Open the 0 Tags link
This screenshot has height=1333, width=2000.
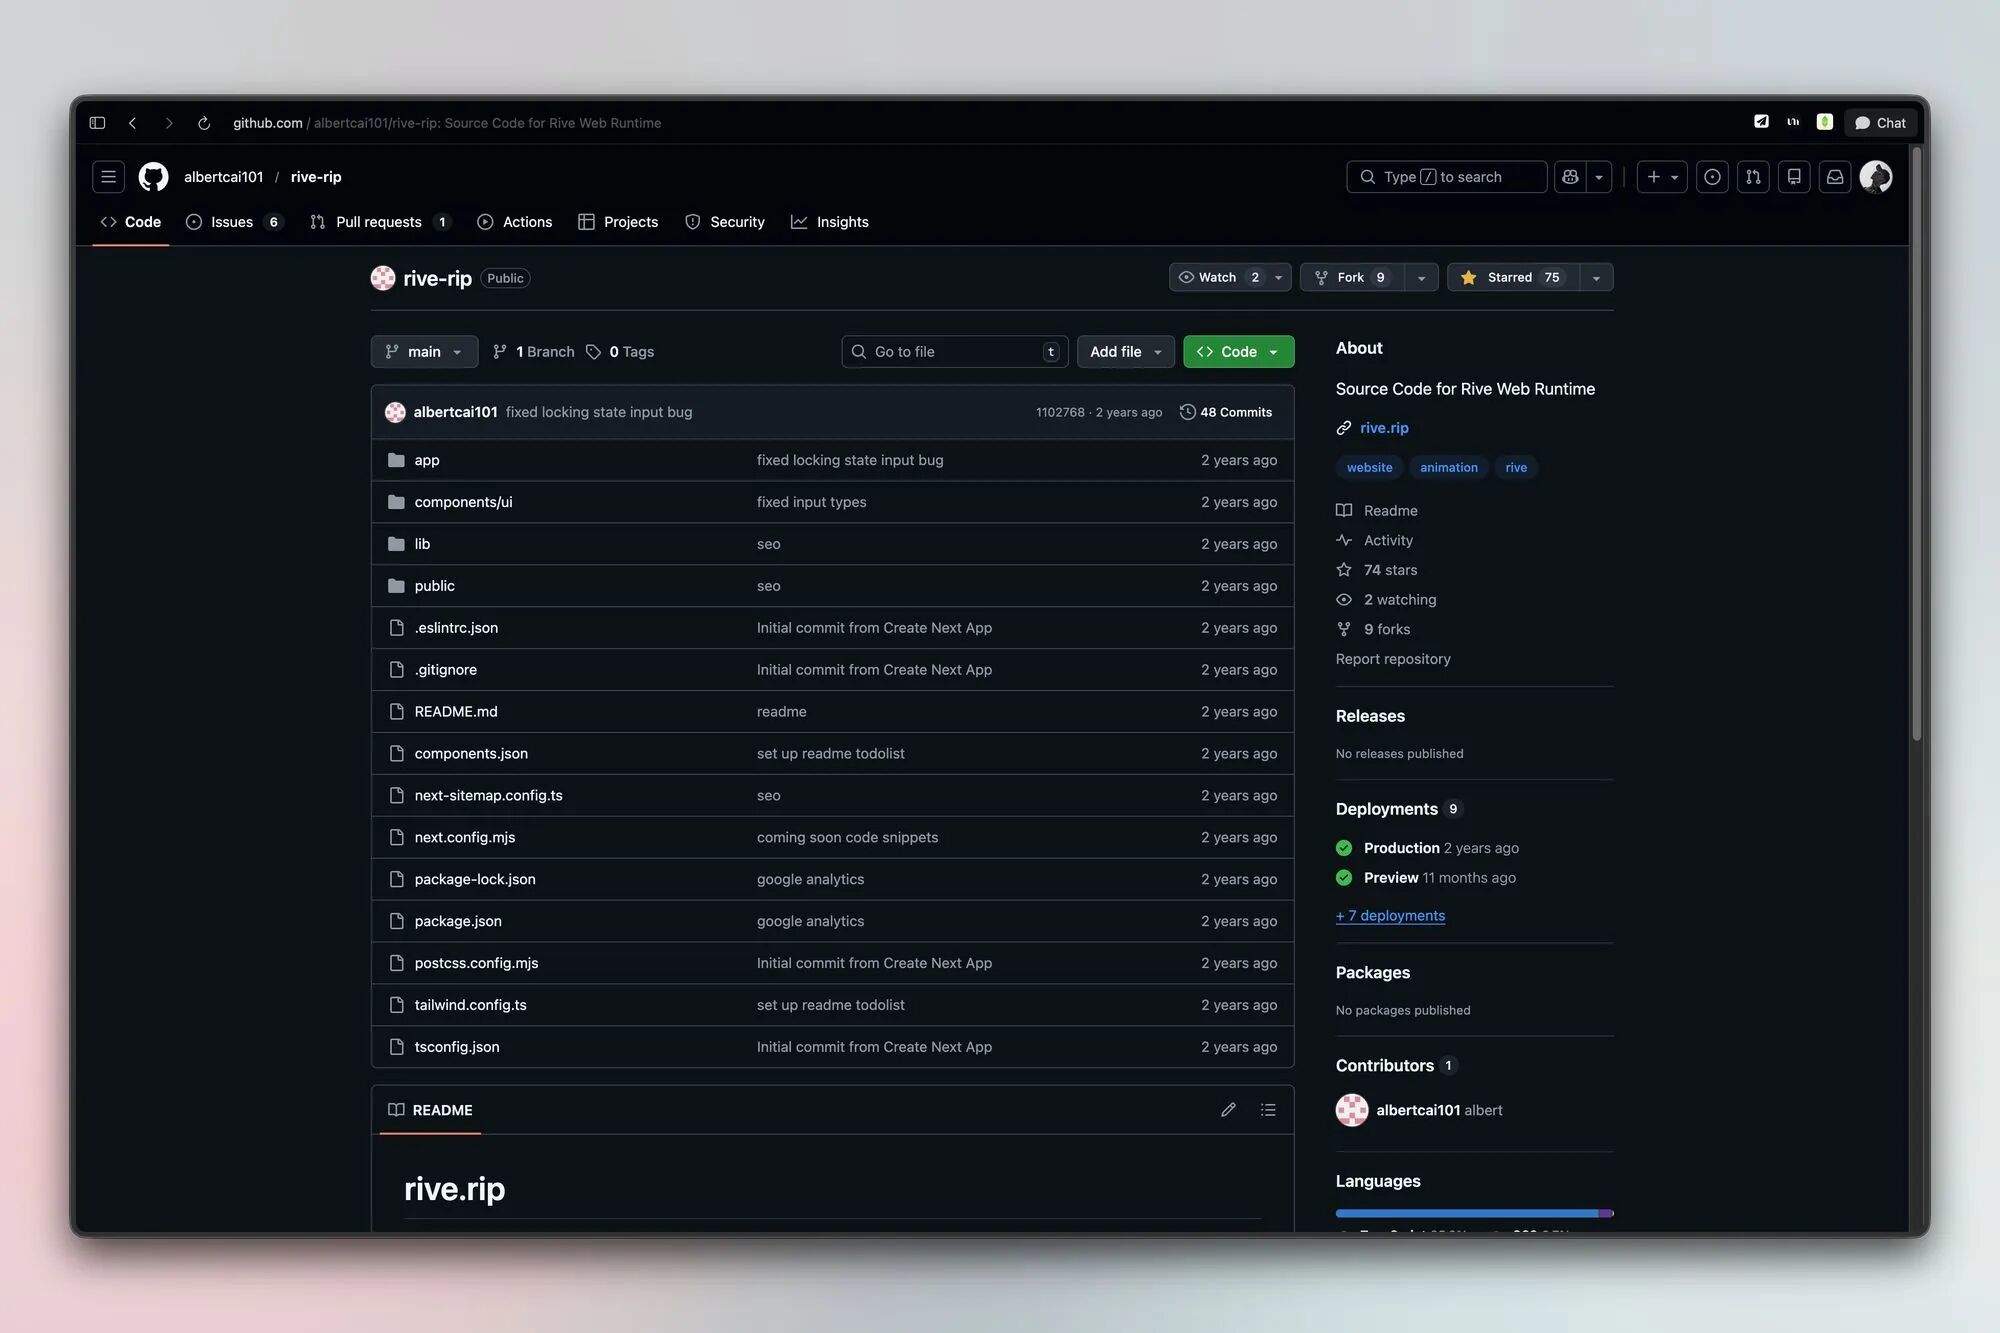620,352
